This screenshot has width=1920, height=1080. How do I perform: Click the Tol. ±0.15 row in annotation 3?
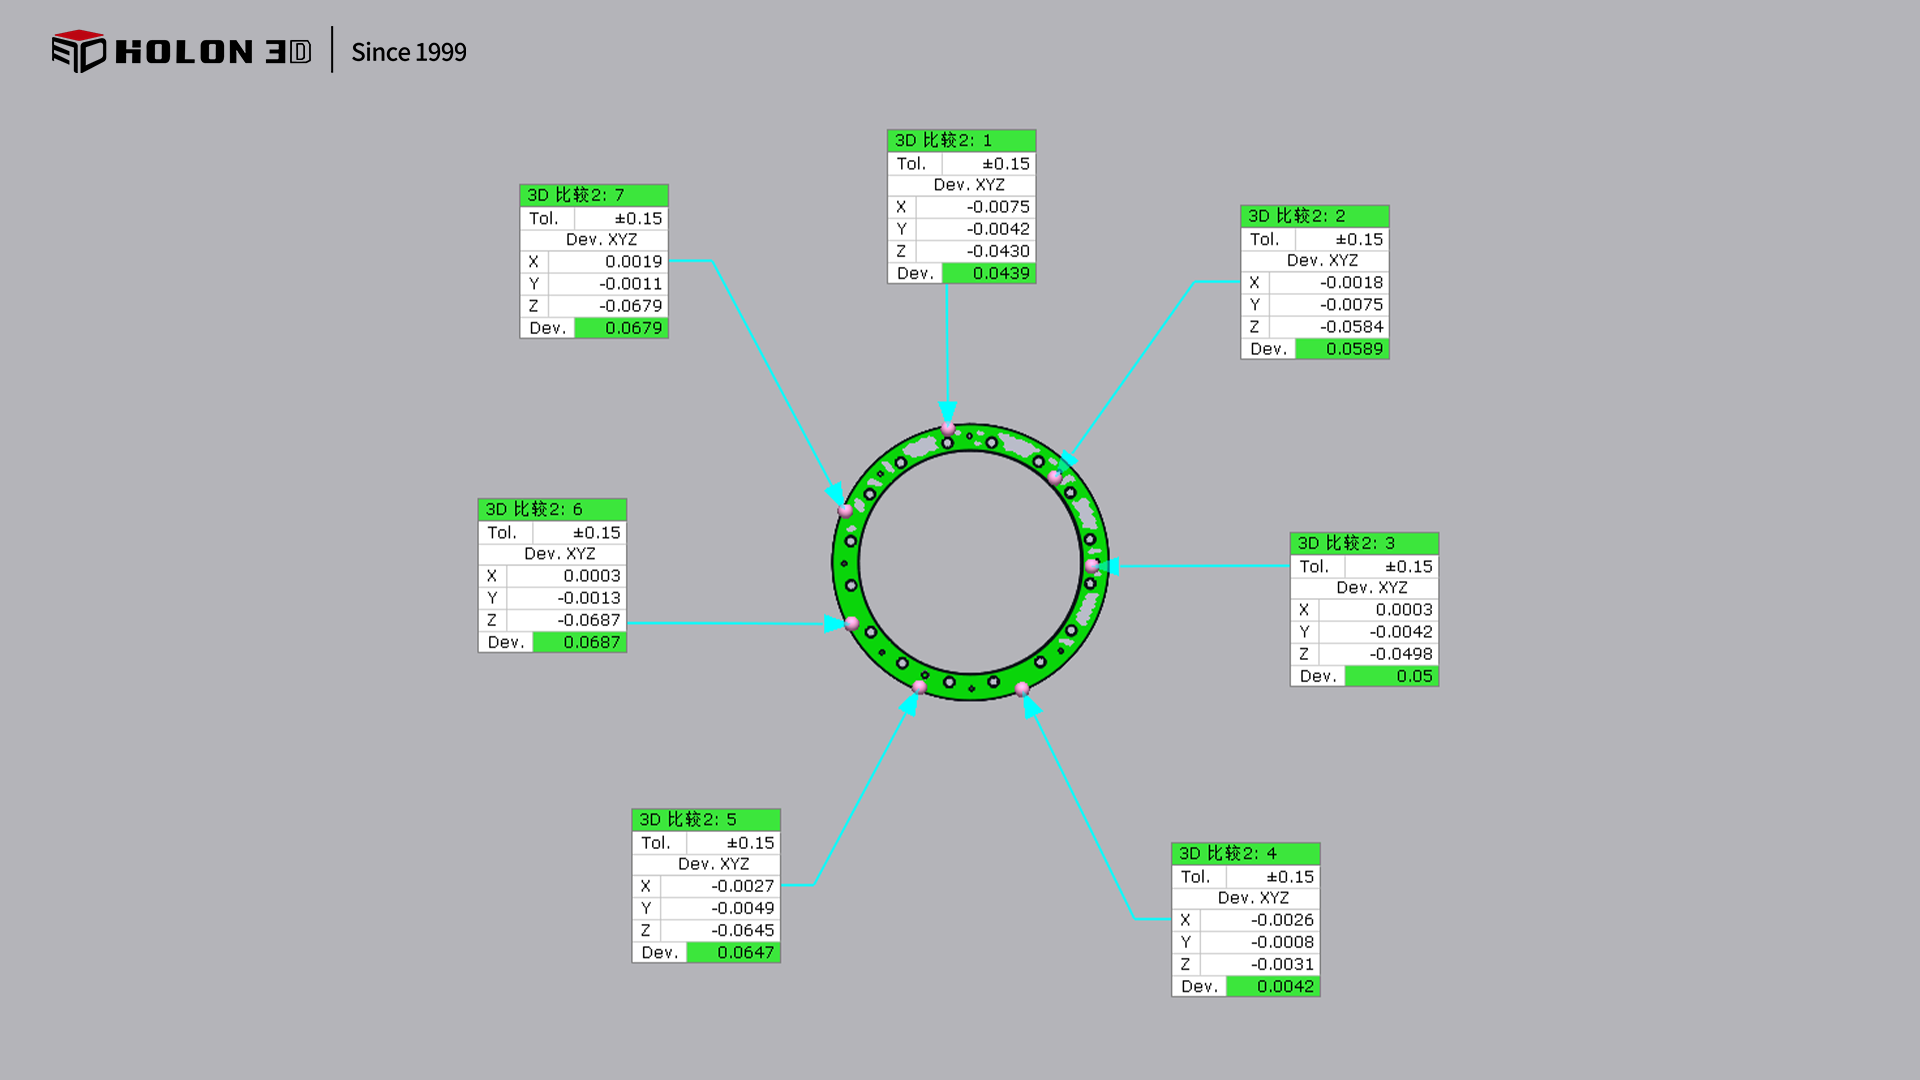pyautogui.click(x=1364, y=566)
